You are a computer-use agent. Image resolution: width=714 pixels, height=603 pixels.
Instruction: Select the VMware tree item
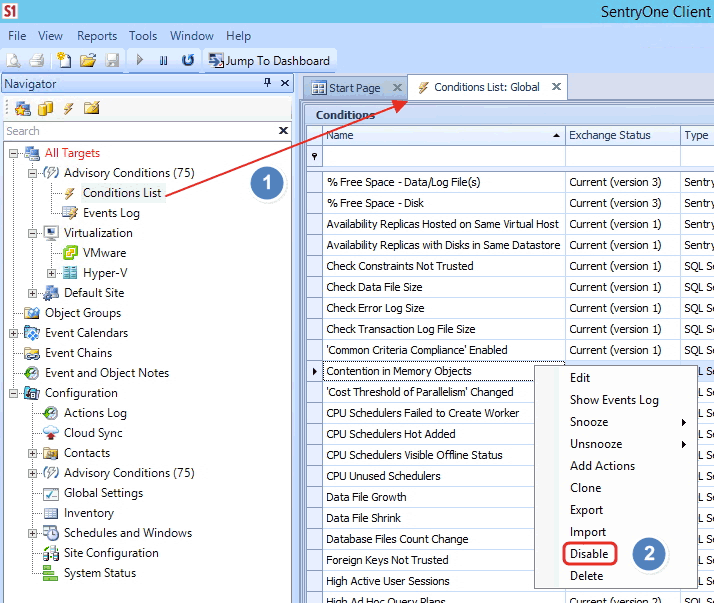click(104, 253)
